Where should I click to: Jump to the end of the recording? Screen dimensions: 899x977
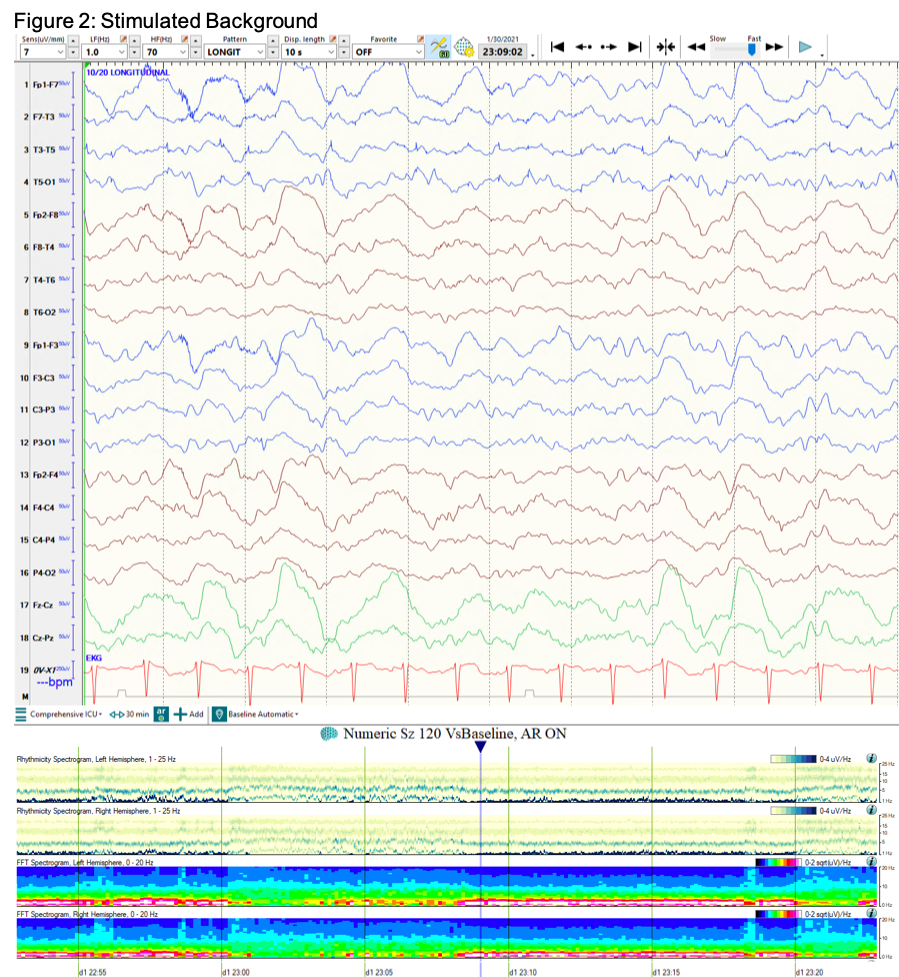pos(634,47)
